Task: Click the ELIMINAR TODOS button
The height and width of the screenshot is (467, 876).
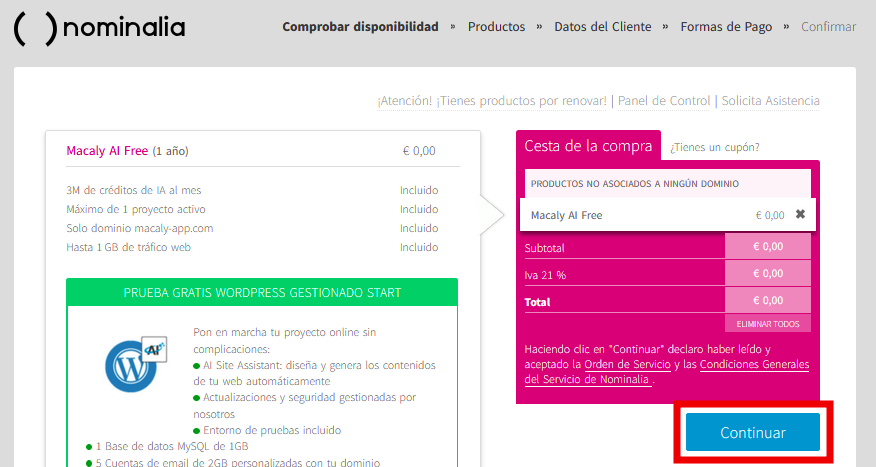Action: coord(768,324)
